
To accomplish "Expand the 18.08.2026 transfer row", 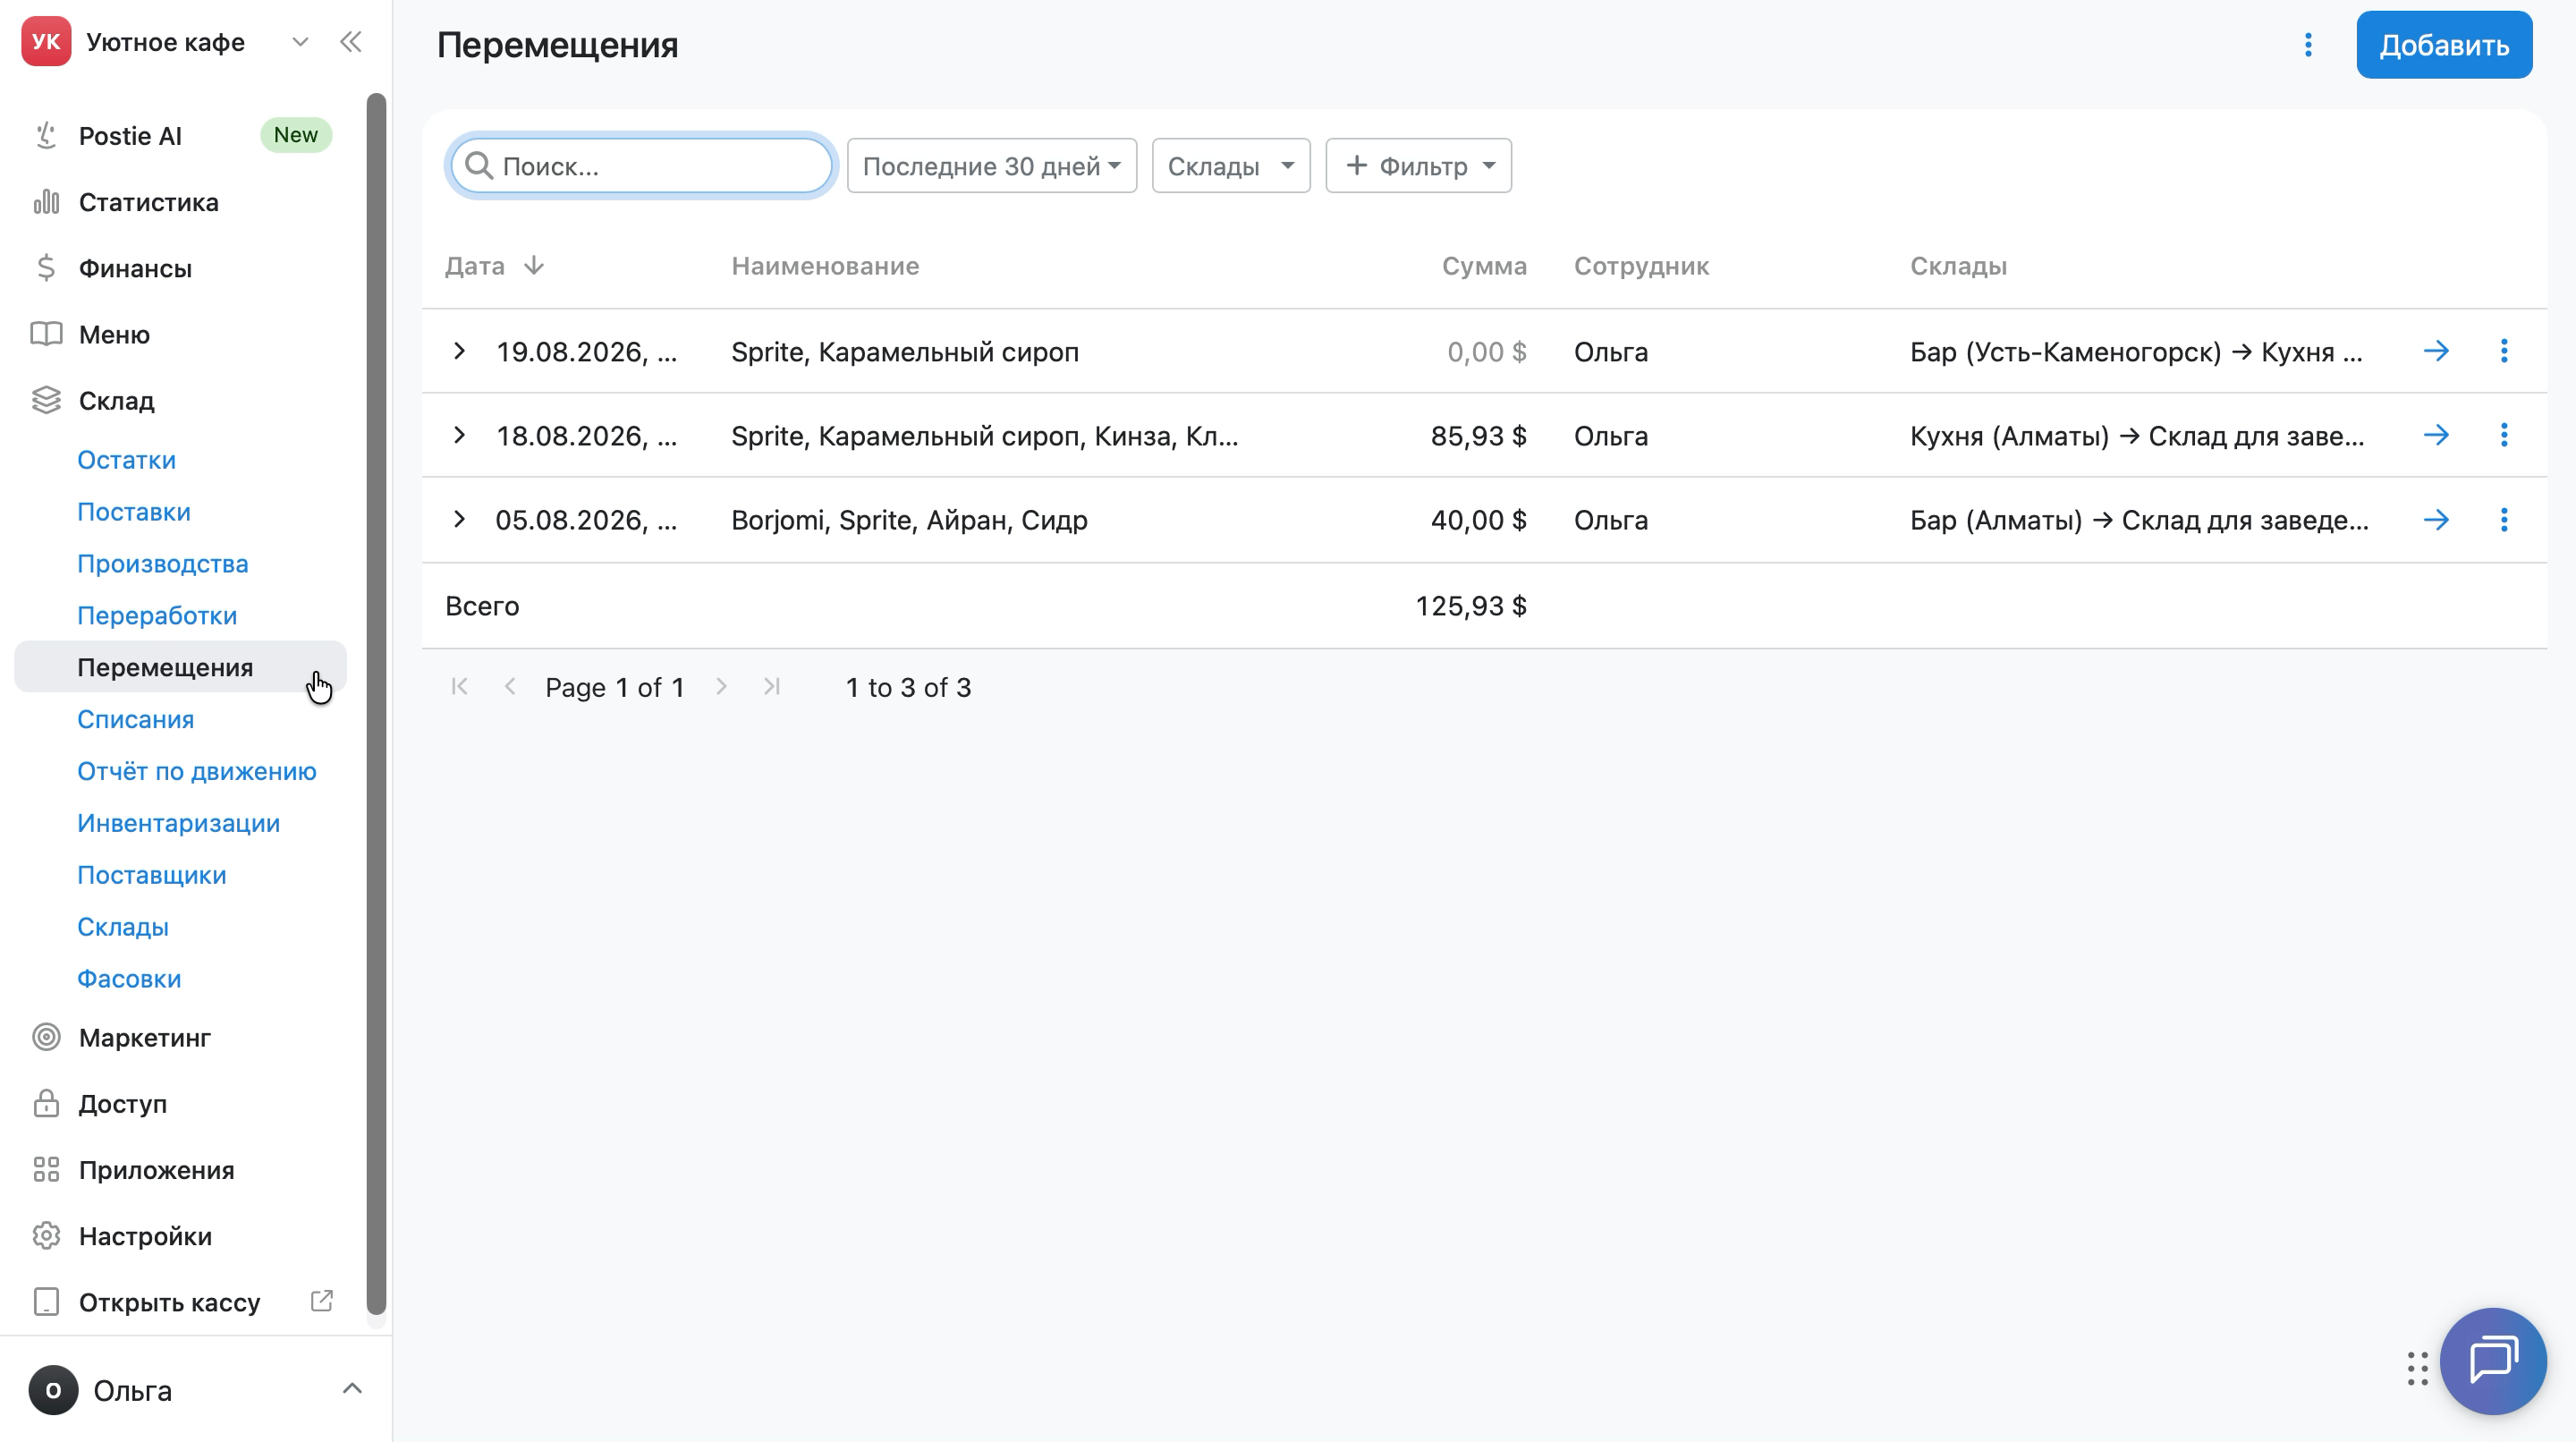I will [x=459, y=435].
